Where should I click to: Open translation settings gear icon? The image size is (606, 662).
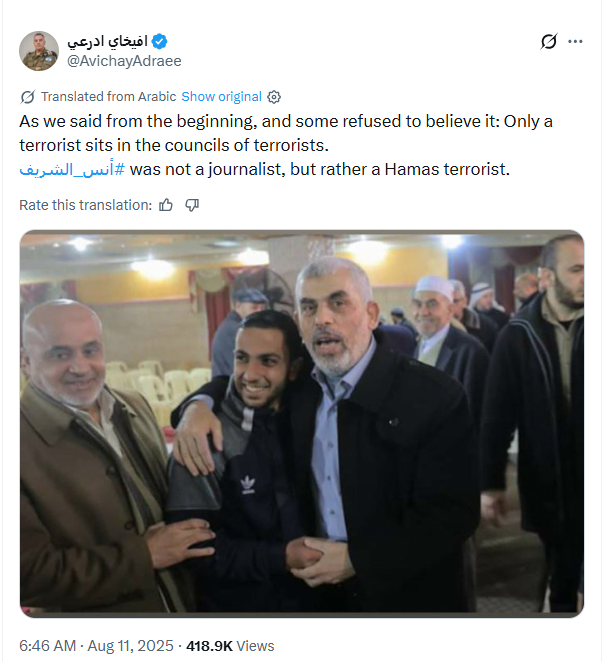click(274, 97)
